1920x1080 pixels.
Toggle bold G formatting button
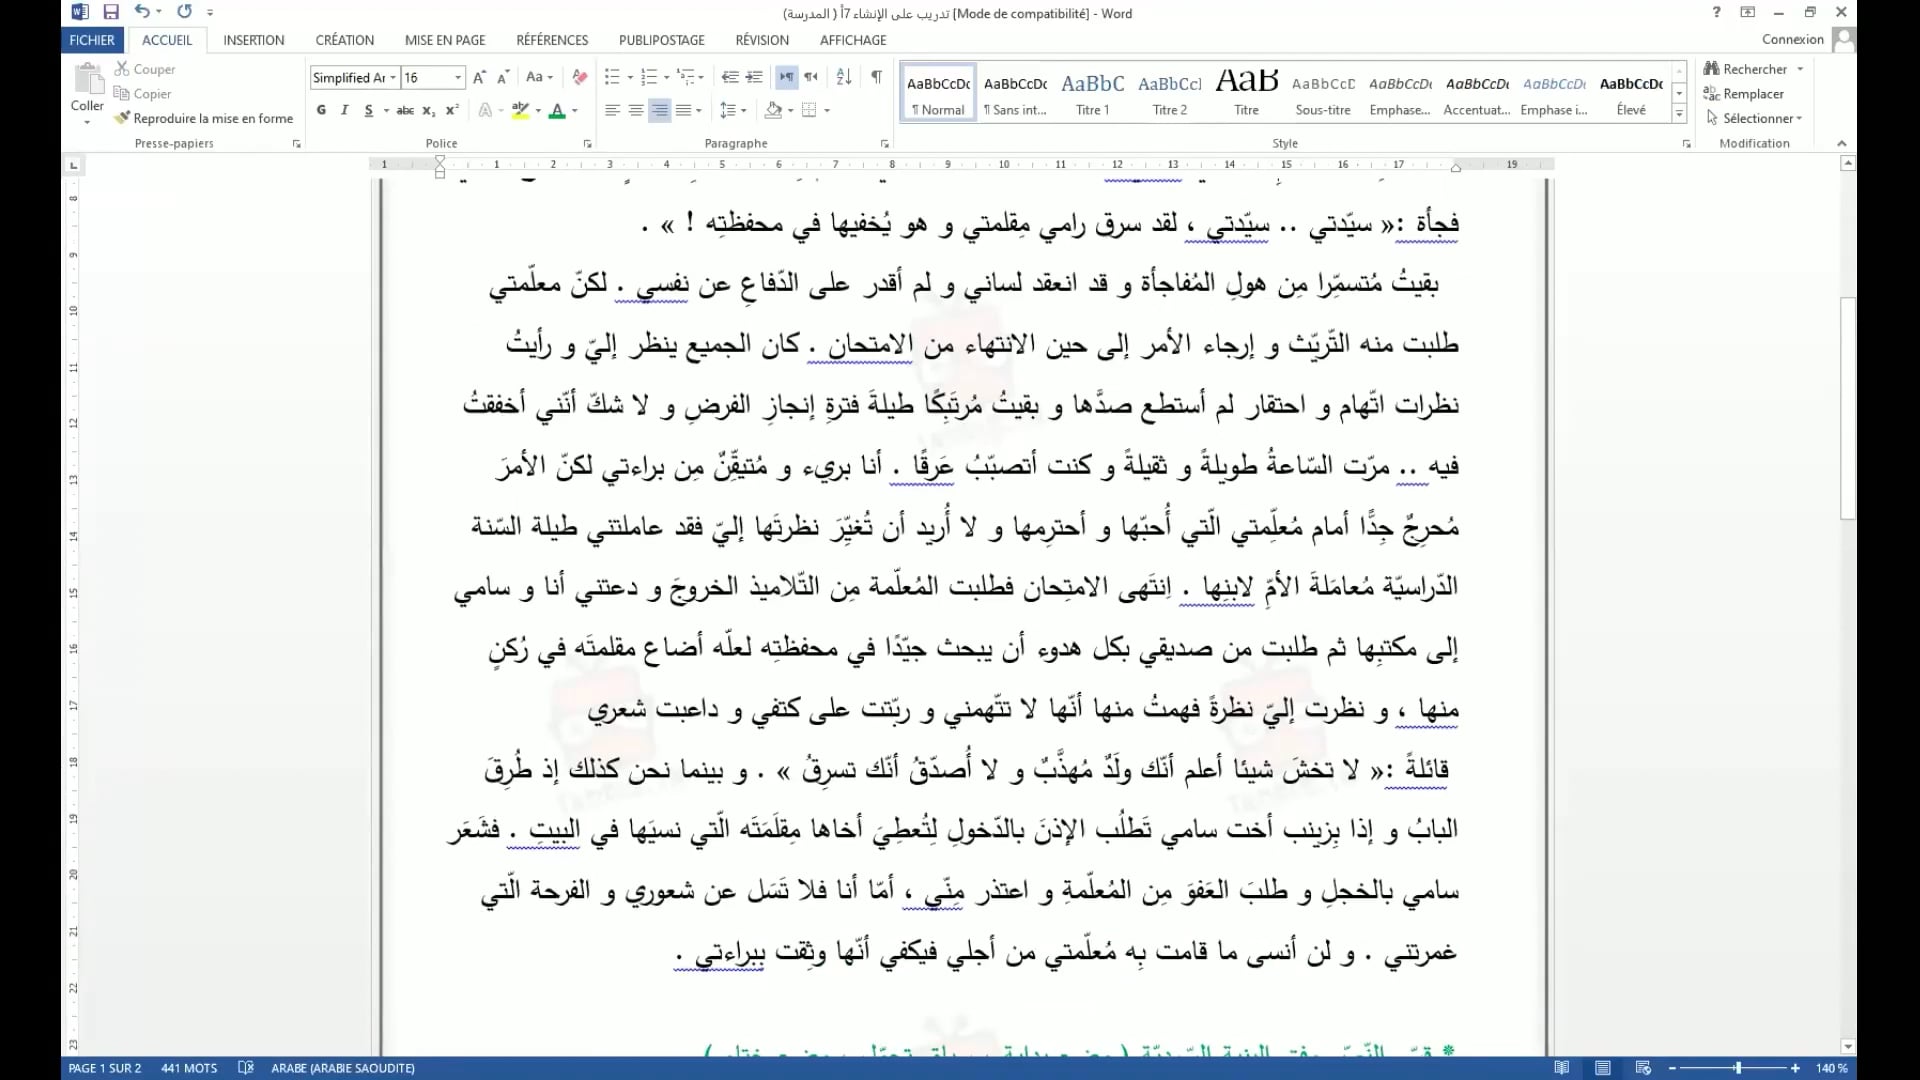321,110
